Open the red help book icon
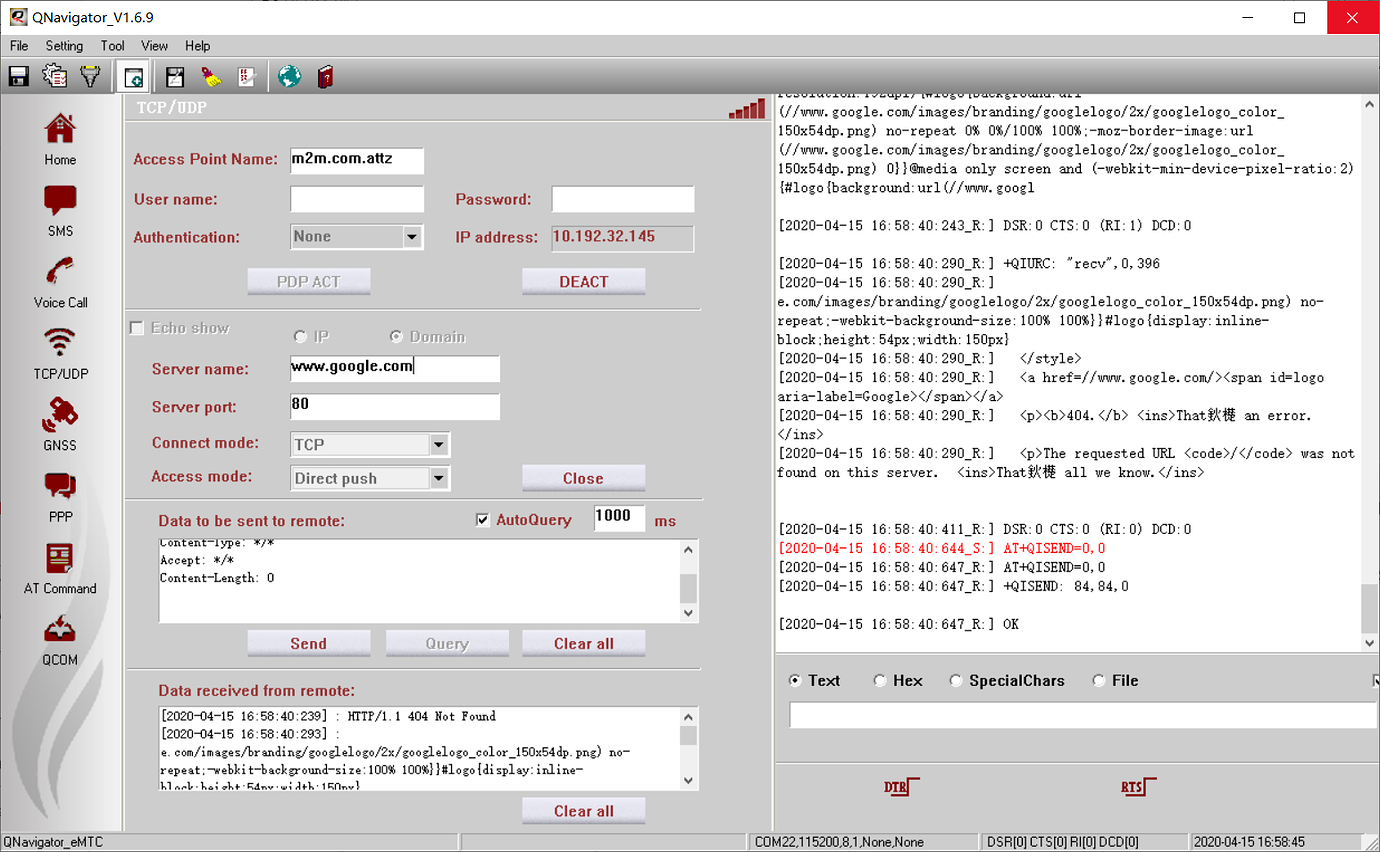 325,76
